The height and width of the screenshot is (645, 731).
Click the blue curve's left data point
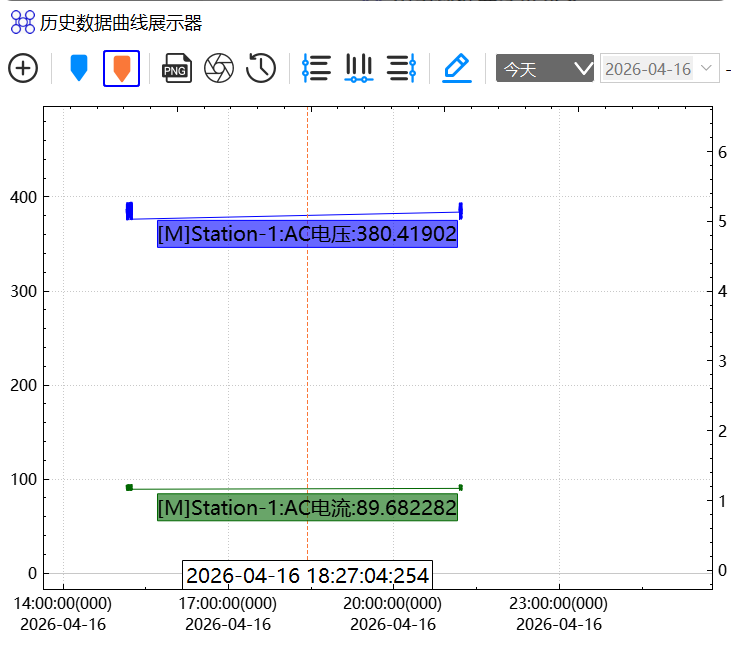(x=130, y=211)
